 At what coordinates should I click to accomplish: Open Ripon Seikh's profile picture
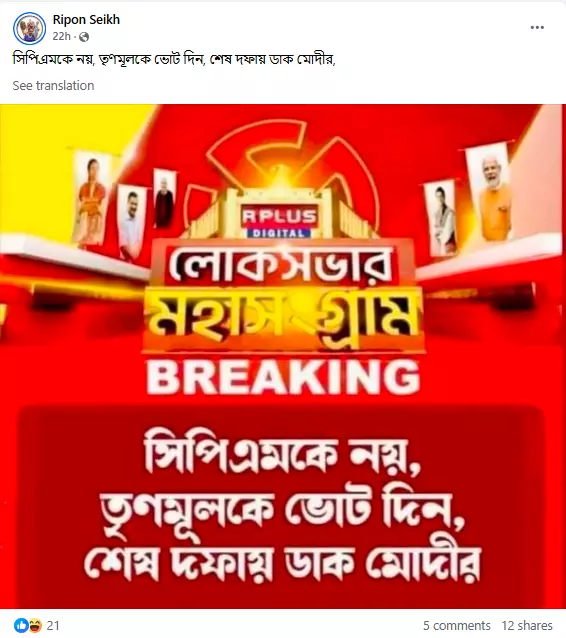(x=29, y=28)
